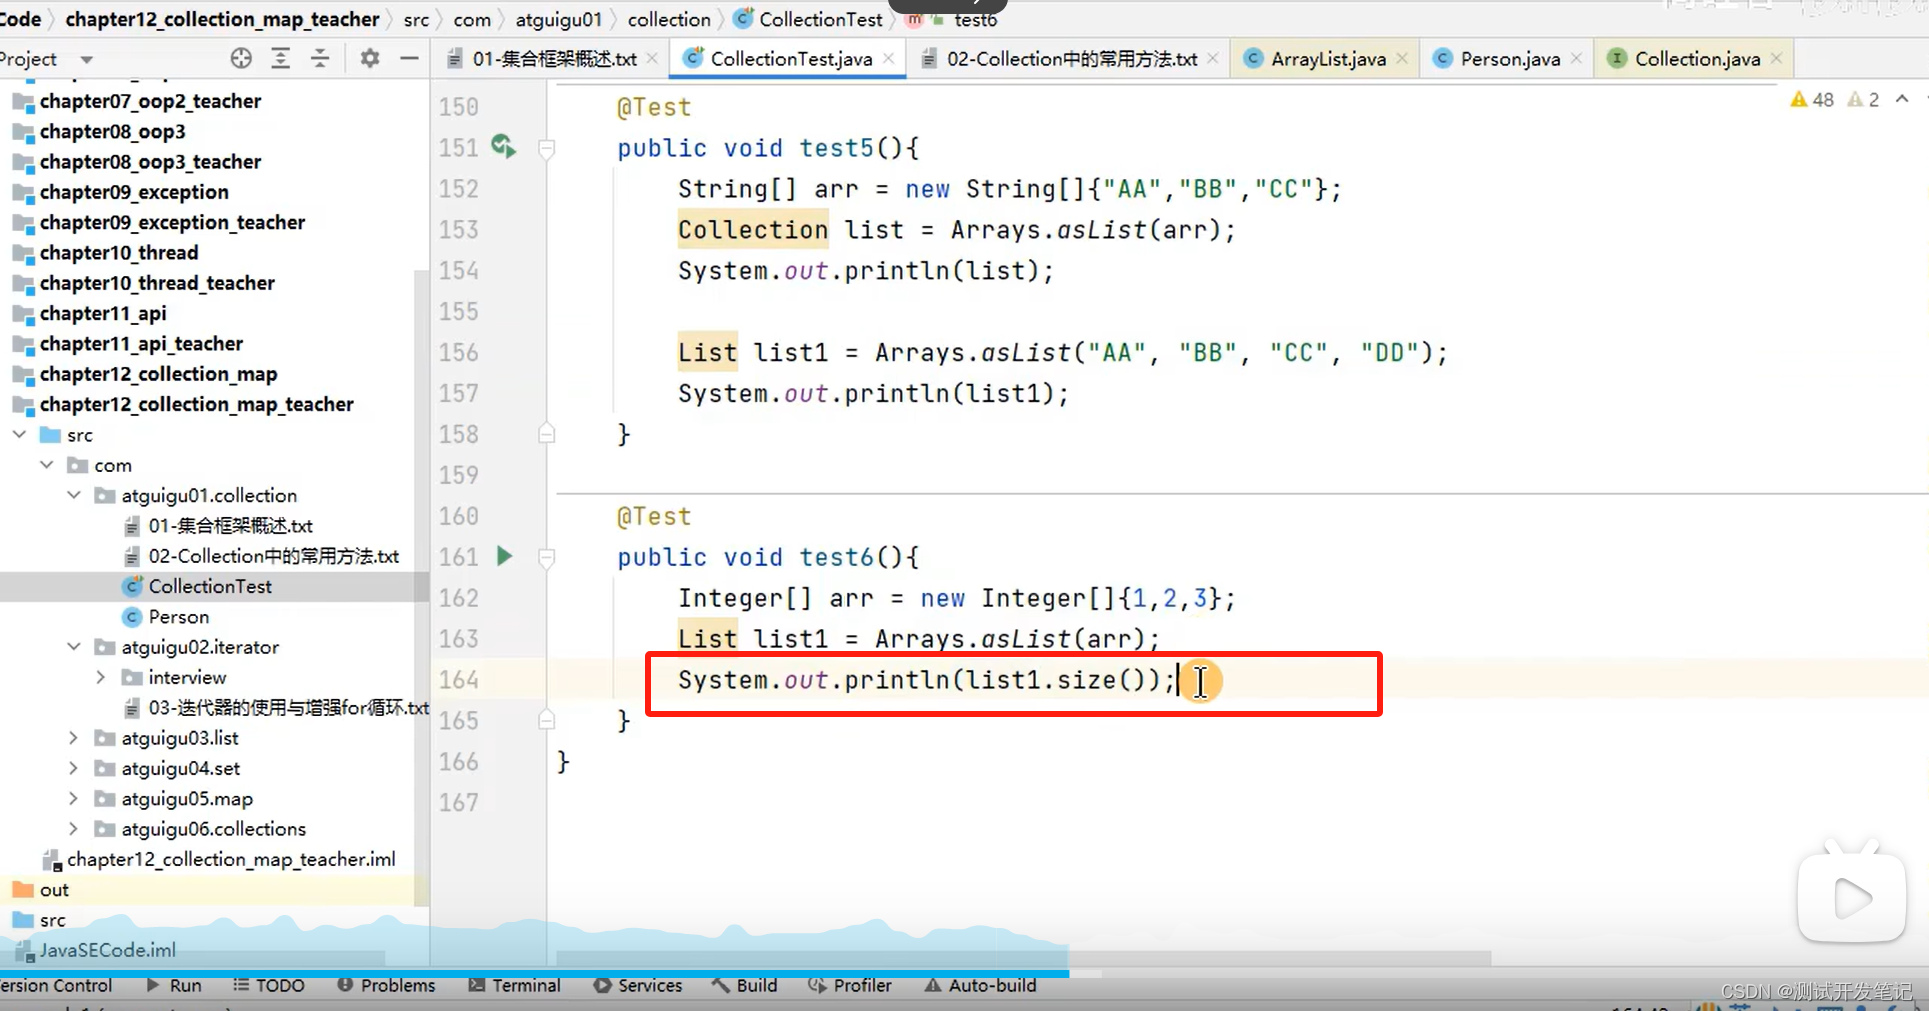Expand atguigu04.set package
This screenshot has height=1011, width=1929.
tap(74, 768)
